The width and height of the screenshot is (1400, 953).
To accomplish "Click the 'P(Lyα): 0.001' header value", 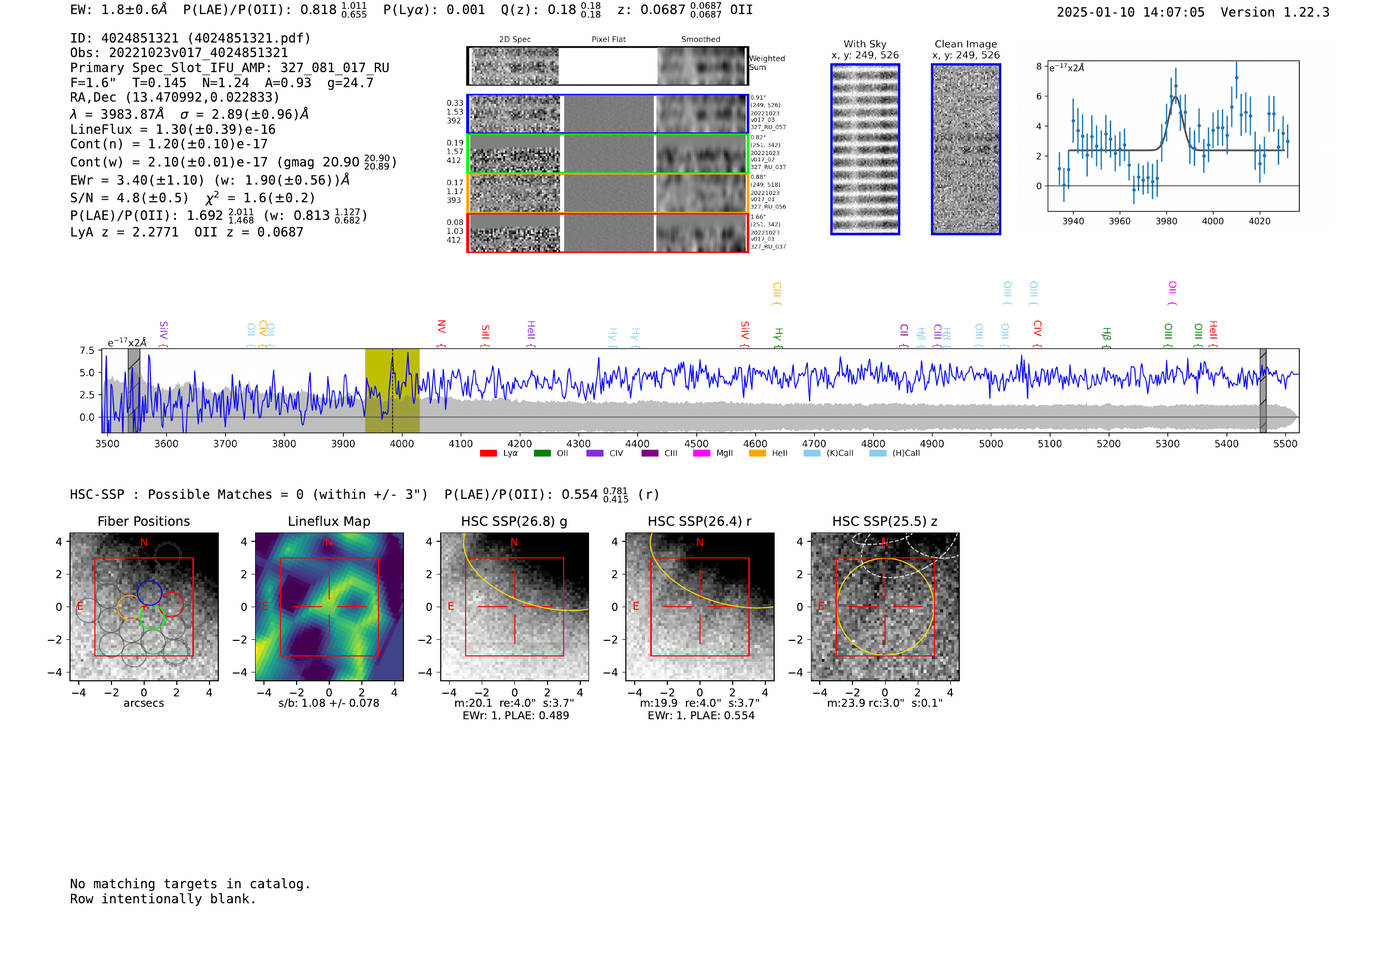I will pos(434,10).
